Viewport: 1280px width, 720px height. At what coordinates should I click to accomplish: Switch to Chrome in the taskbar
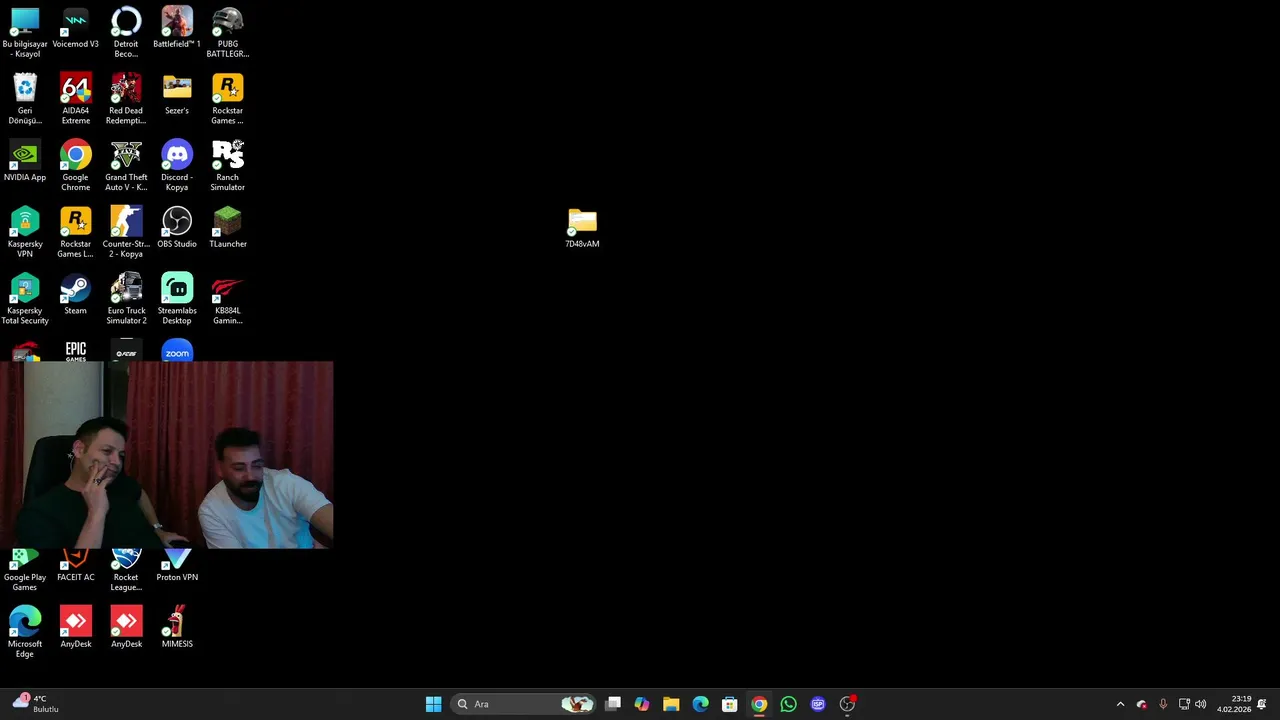click(759, 704)
